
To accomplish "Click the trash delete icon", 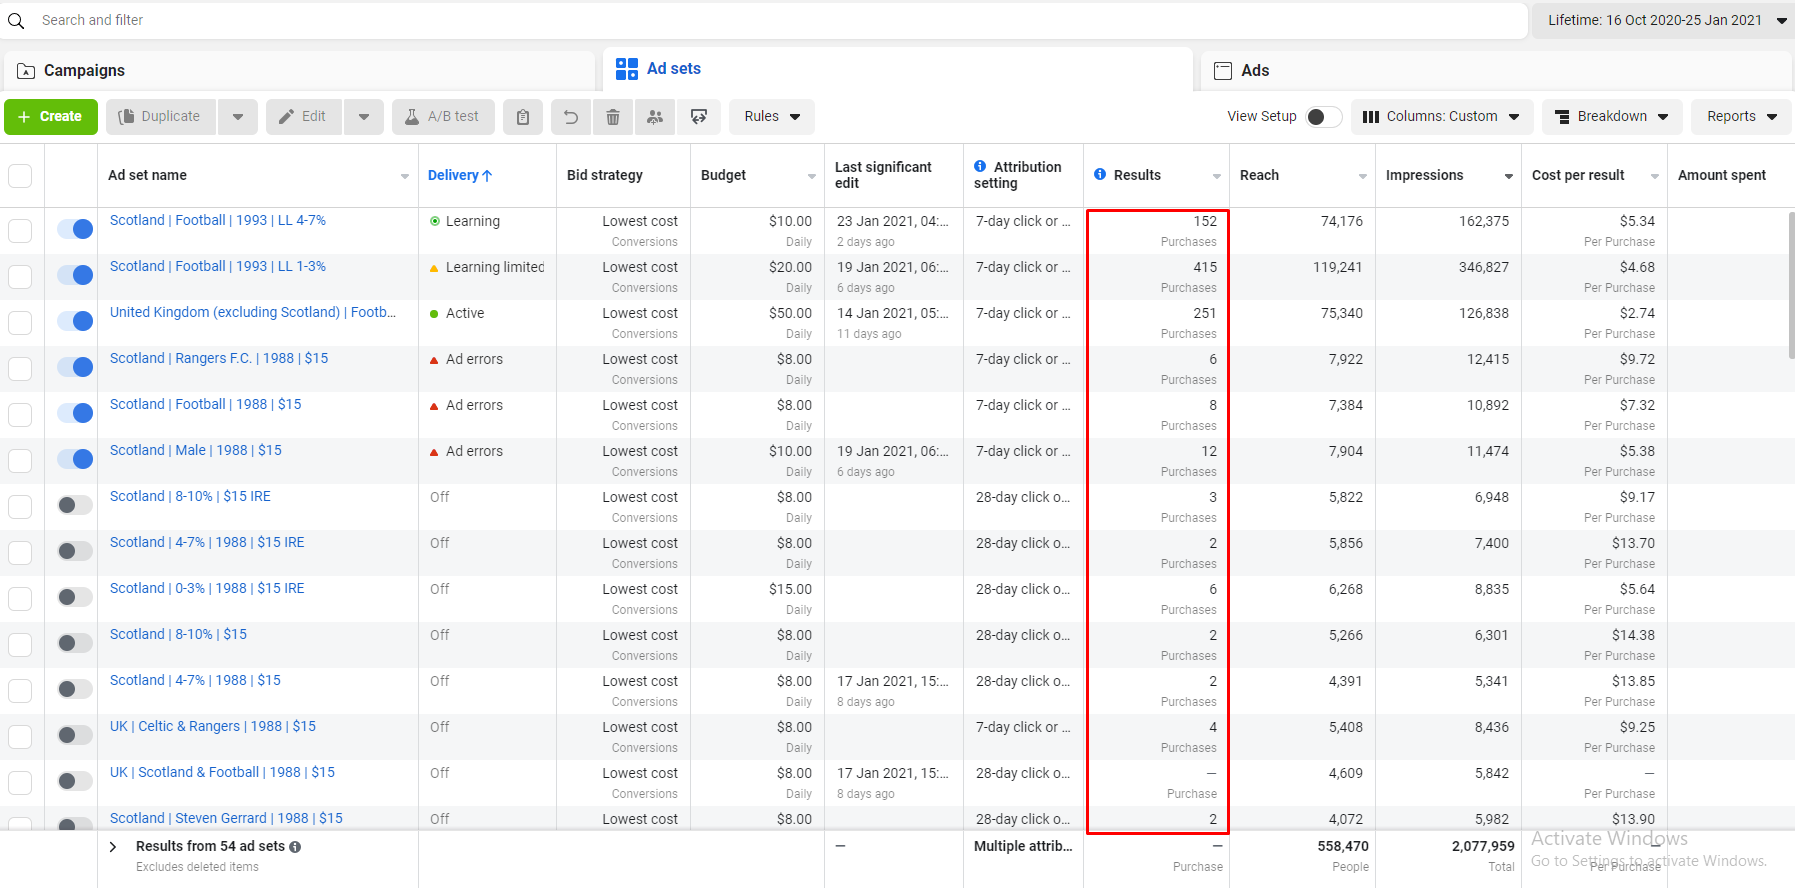I will (x=613, y=117).
